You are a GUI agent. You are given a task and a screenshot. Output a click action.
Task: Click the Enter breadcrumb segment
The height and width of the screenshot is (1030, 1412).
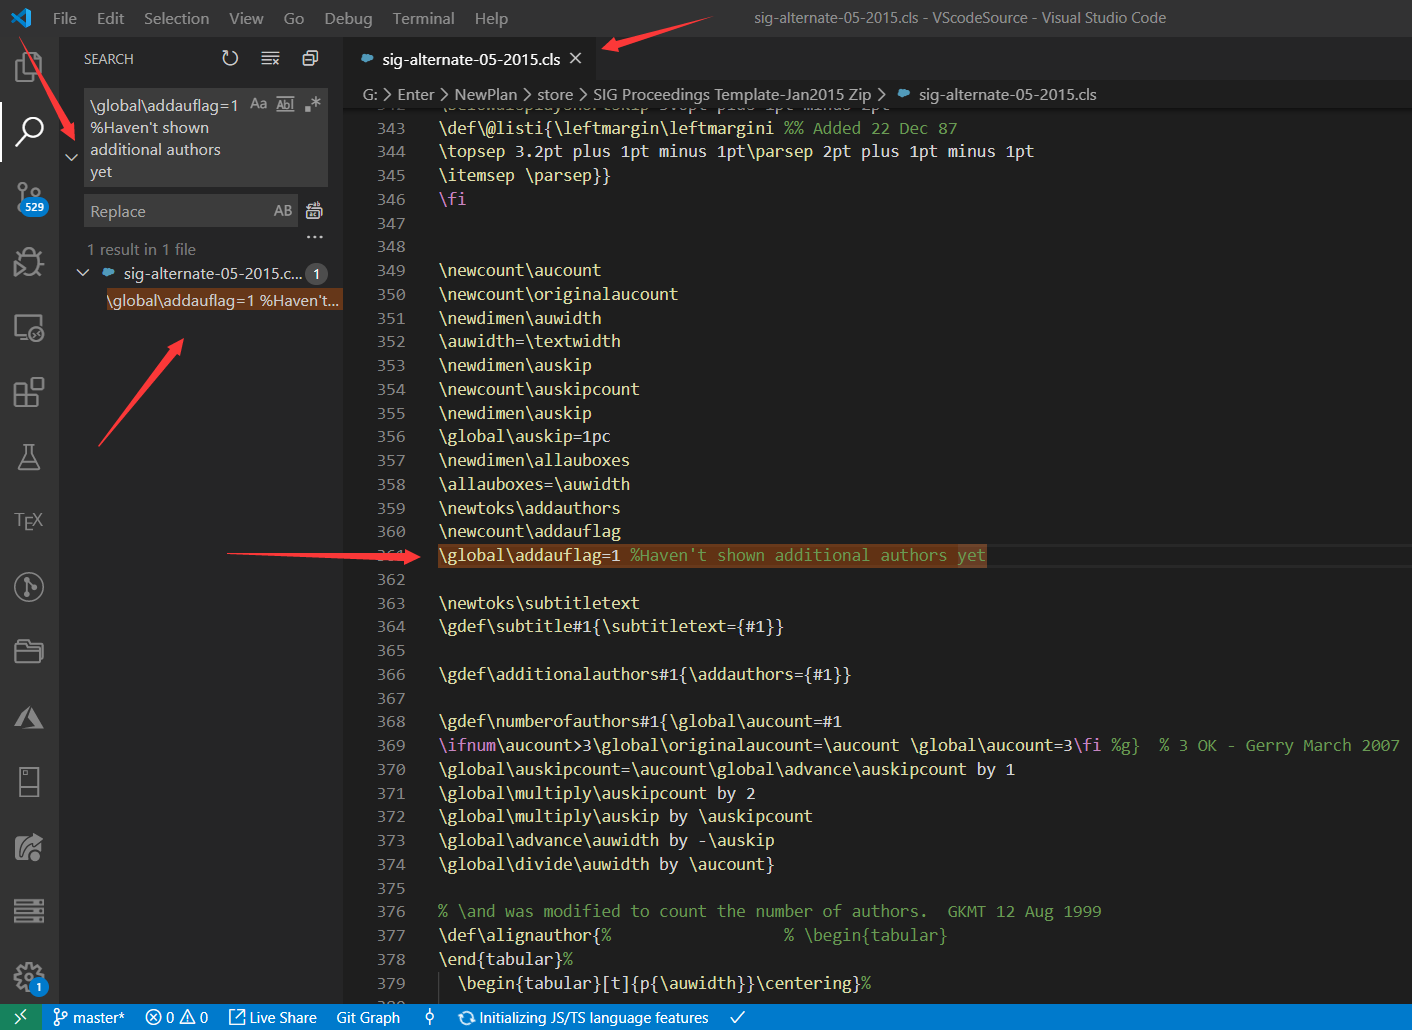tap(416, 94)
